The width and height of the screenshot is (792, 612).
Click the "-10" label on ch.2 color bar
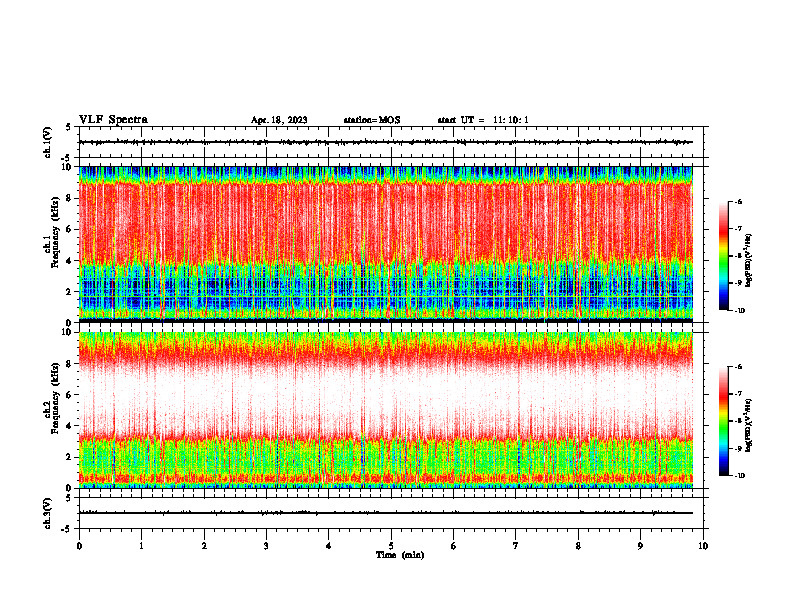pos(739,475)
